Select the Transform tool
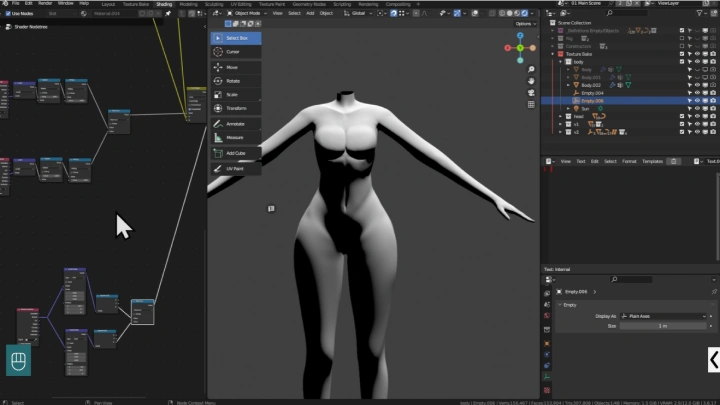Image resolution: width=720 pixels, height=405 pixels. pyautogui.click(x=235, y=108)
